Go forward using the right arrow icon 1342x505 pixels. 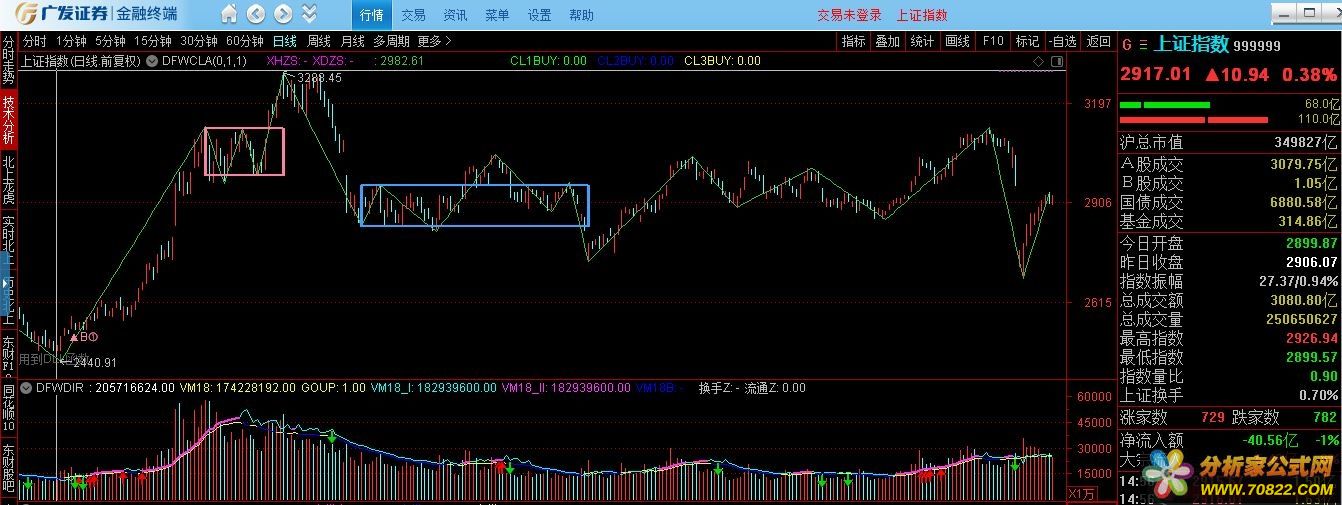pyautogui.click(x=283, y=14)
